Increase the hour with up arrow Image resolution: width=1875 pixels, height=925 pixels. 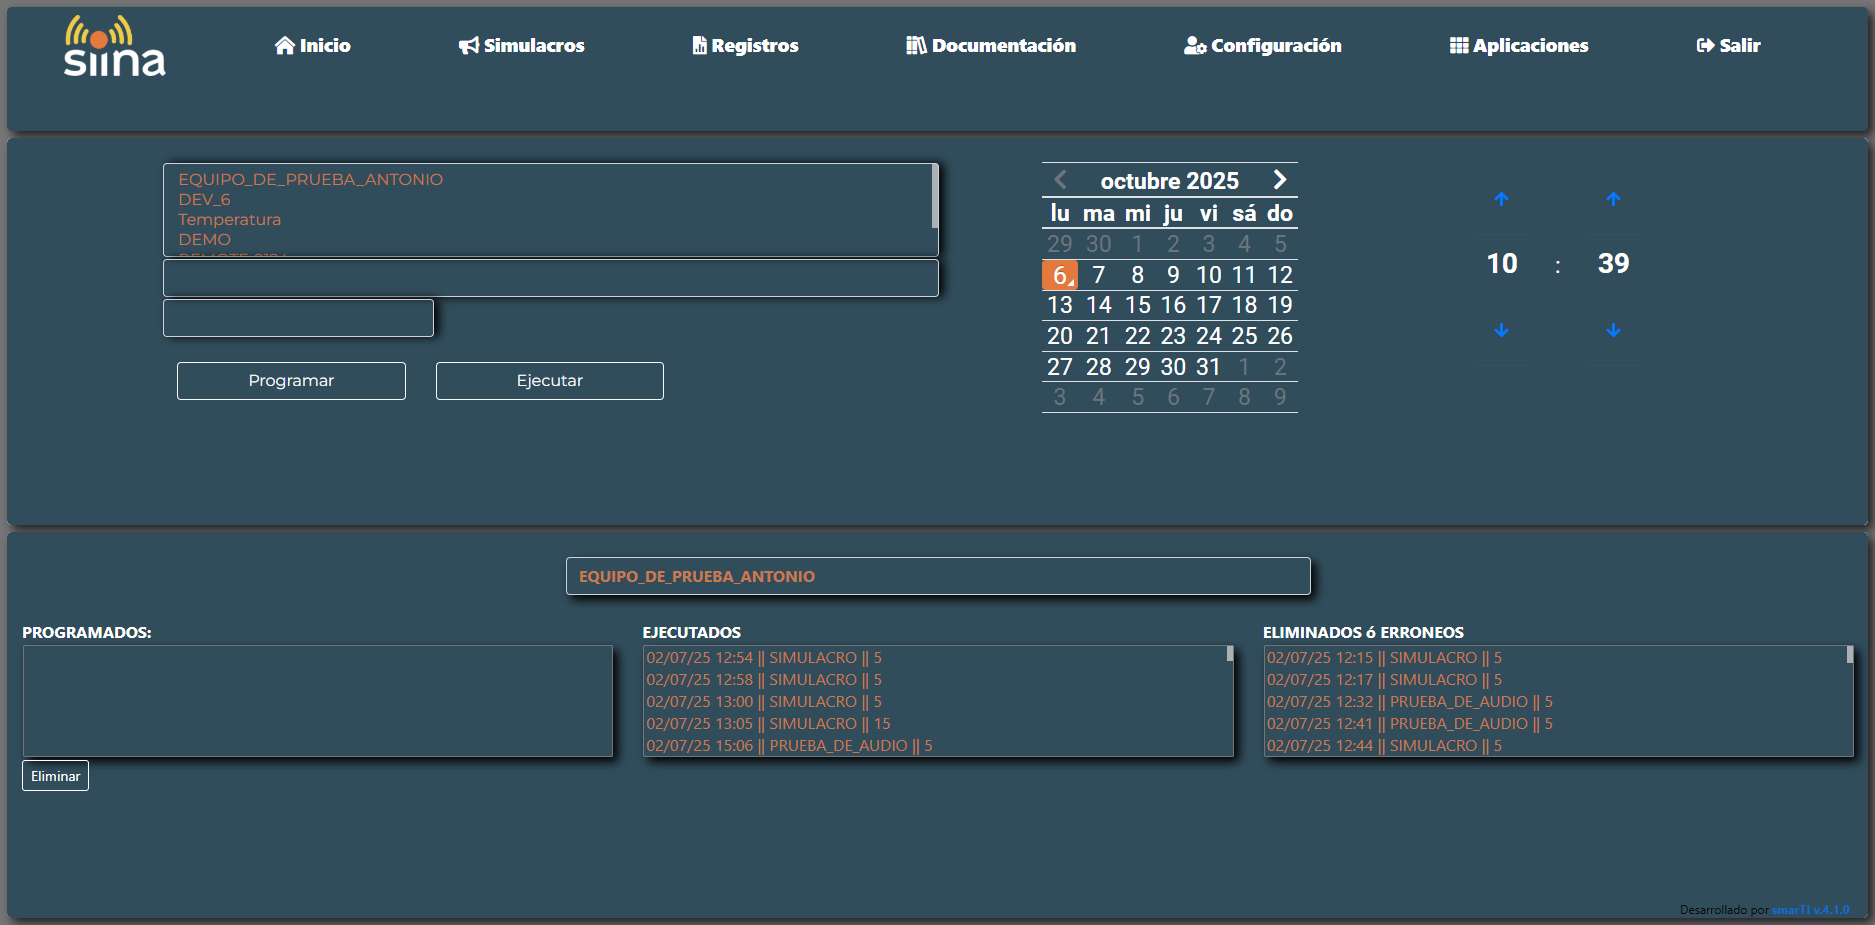point(1501,199)
